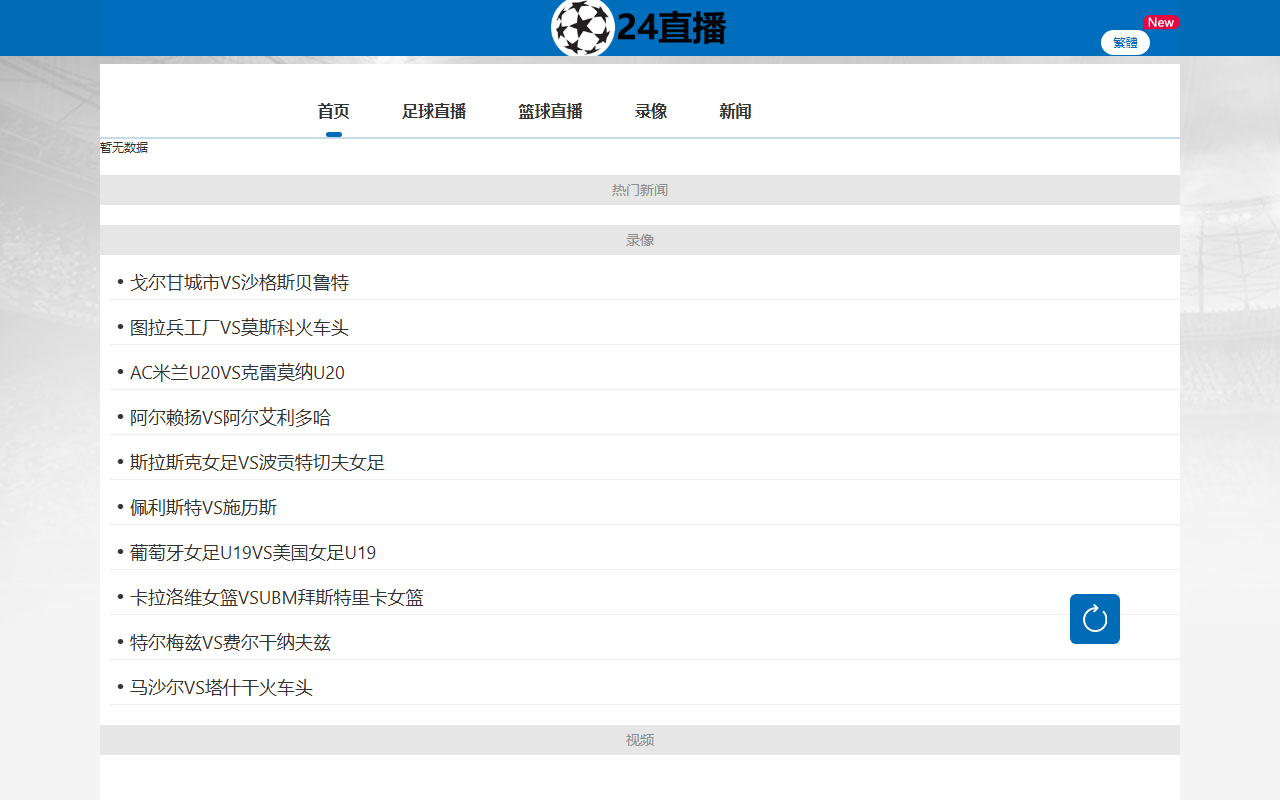Click the 暂无数据 notice text
The height and width of the screenshot is (800, 1280).
click(124, 148)
